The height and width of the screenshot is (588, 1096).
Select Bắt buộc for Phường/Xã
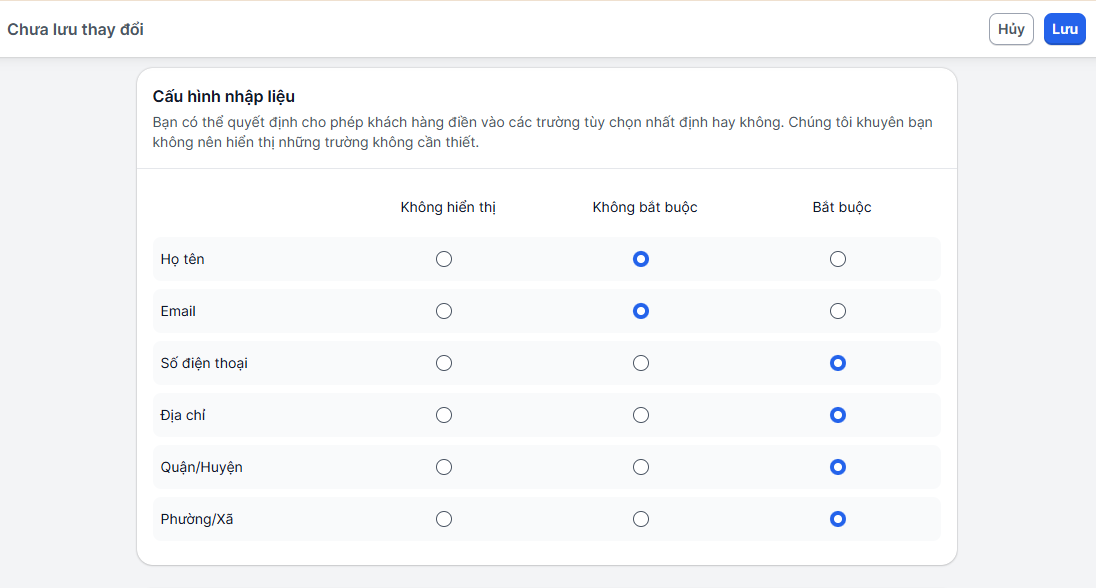[838, 519]
